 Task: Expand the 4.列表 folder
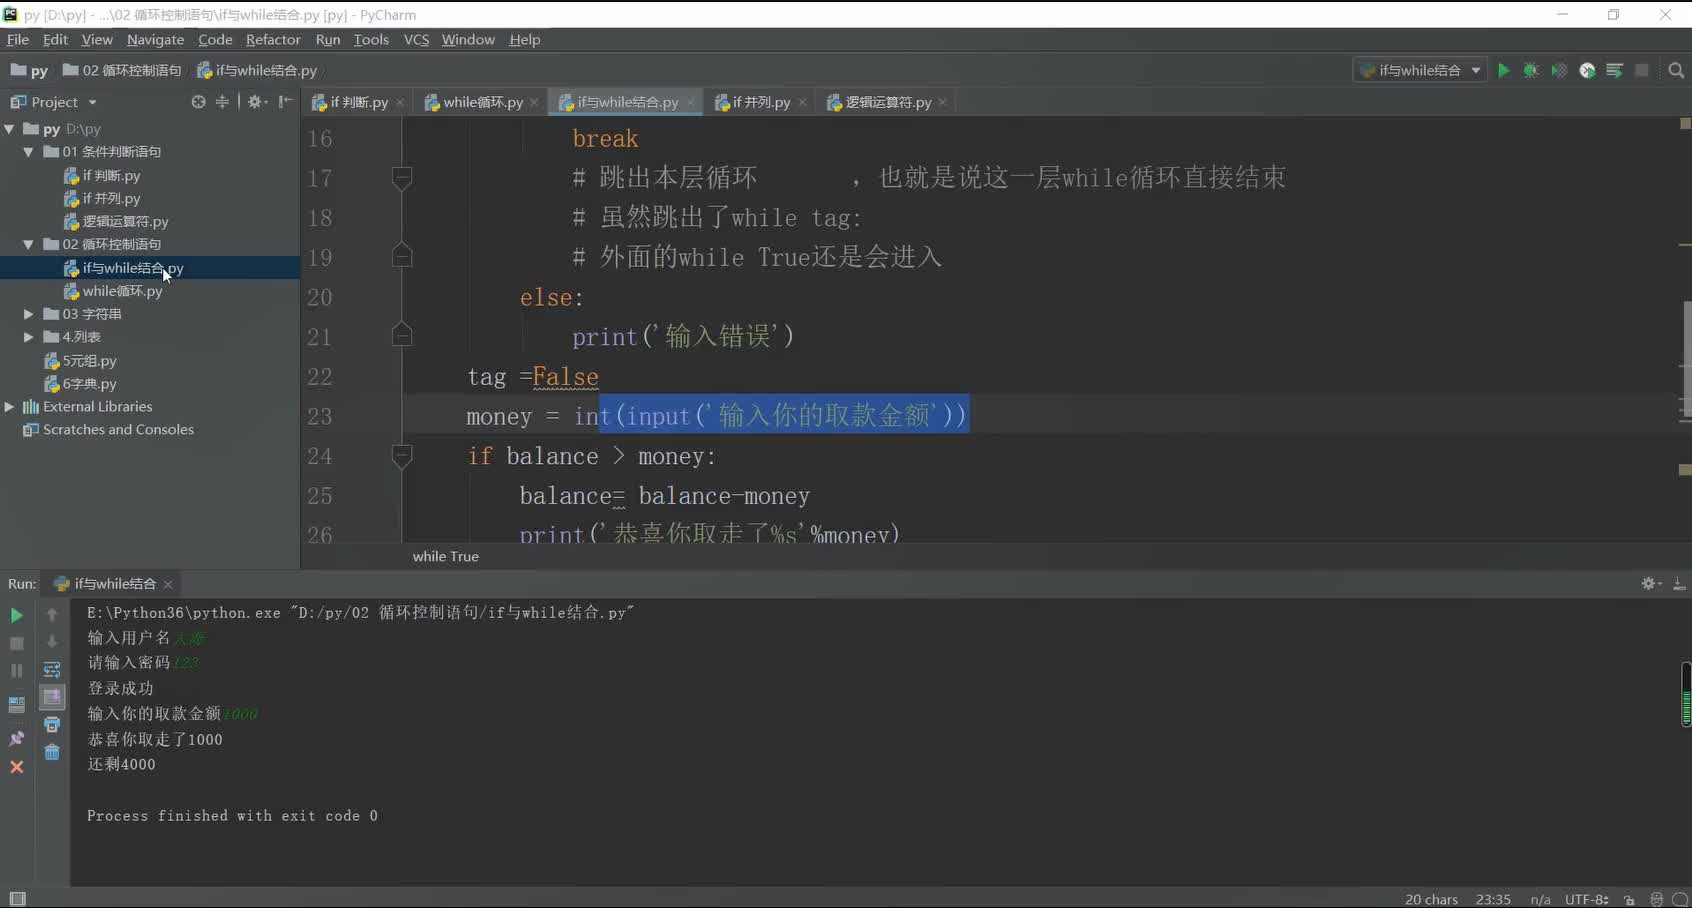(29, 337)
